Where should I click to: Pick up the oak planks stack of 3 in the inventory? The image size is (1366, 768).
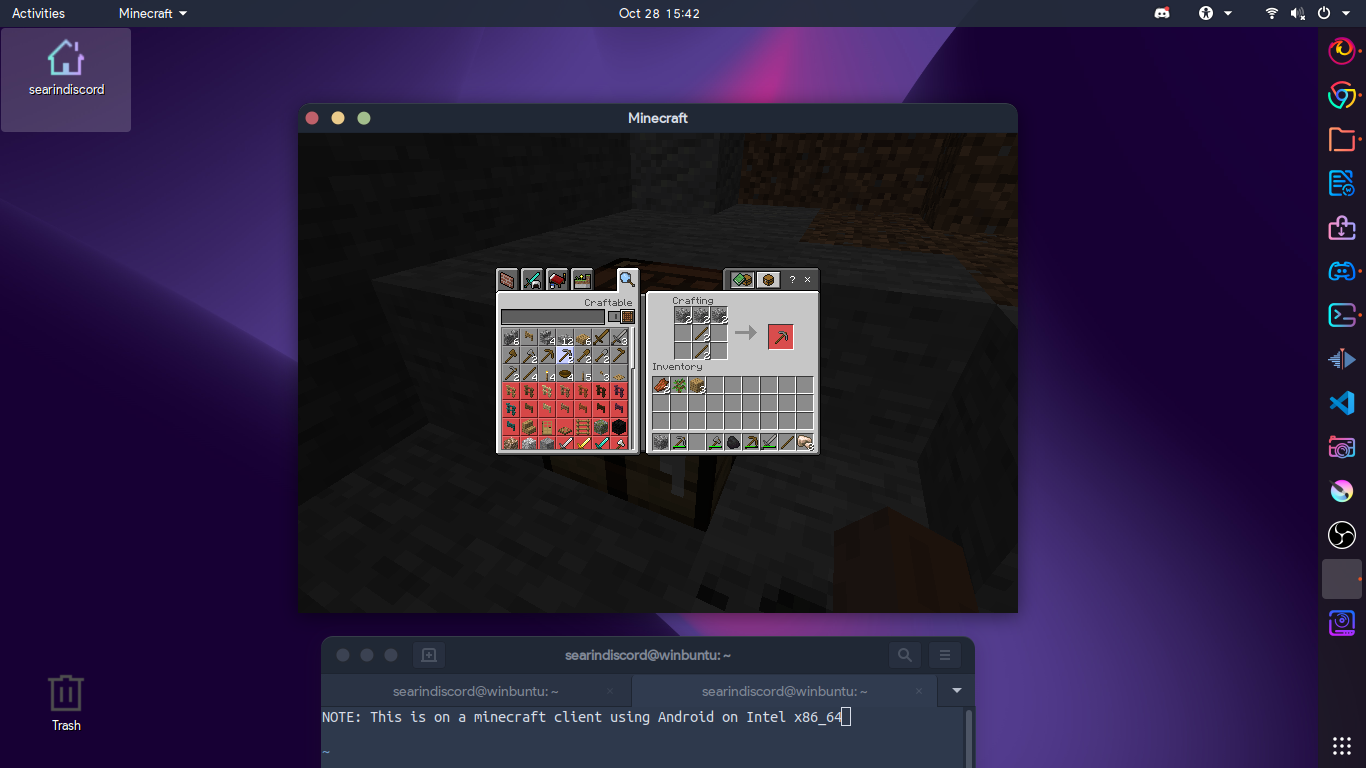click(697, 385)
